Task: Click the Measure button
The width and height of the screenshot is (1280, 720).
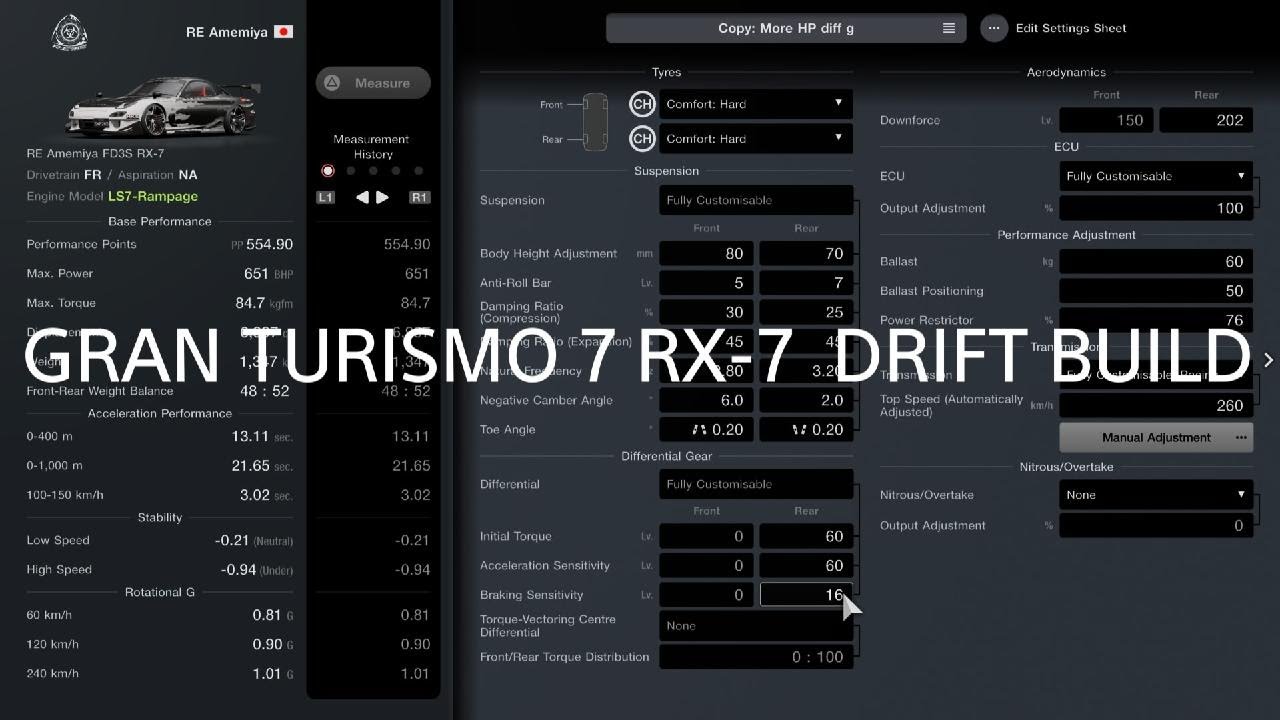Action: 373,83
